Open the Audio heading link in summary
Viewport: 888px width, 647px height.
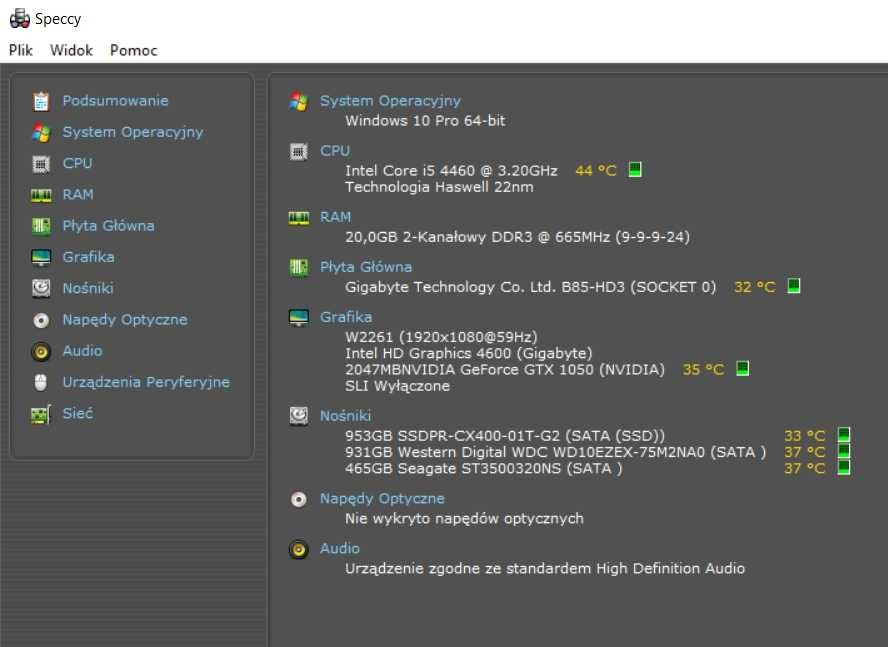coord(340,548)
